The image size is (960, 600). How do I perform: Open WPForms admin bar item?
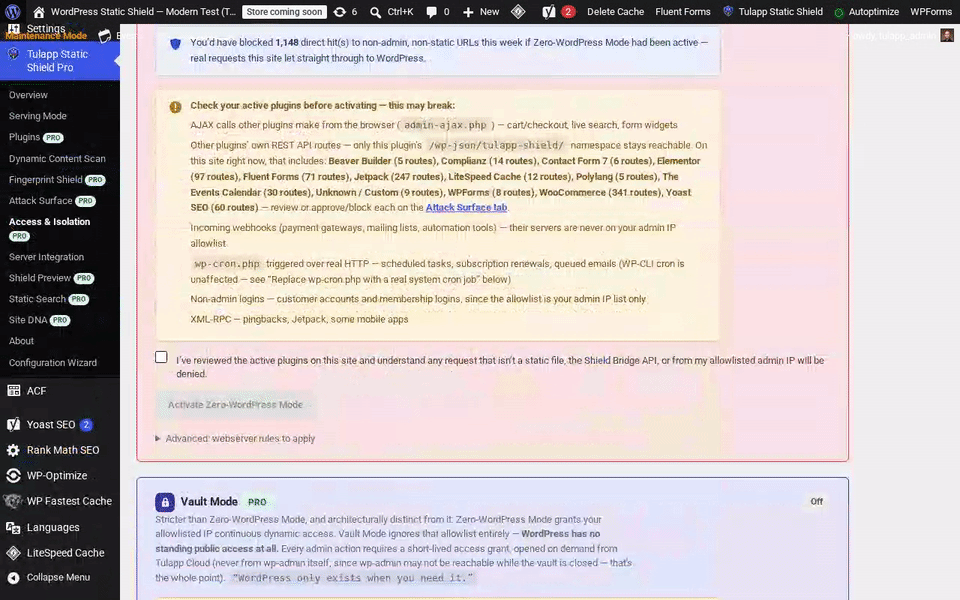pyautogui.click(x=931, y=12)
